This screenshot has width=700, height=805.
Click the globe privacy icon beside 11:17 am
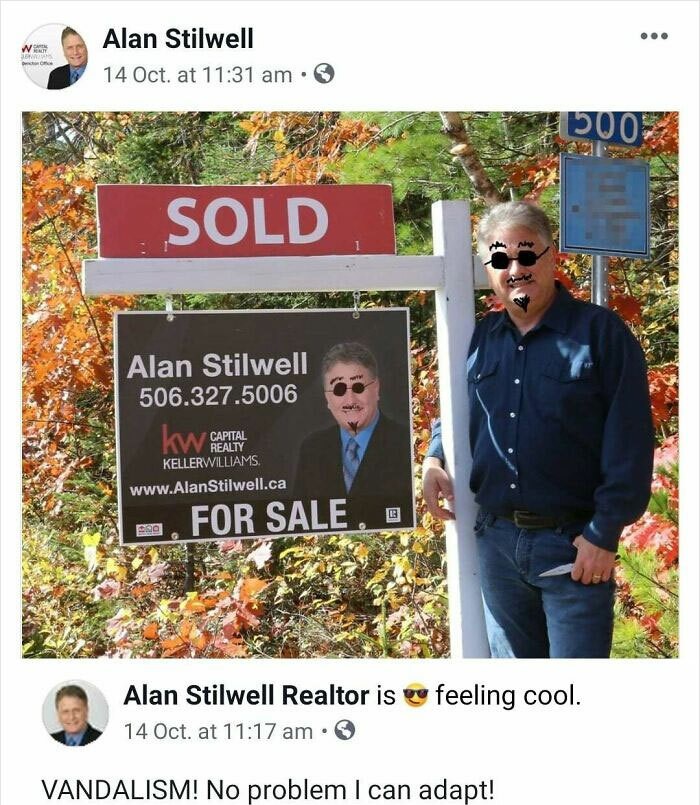coord(345,730)
